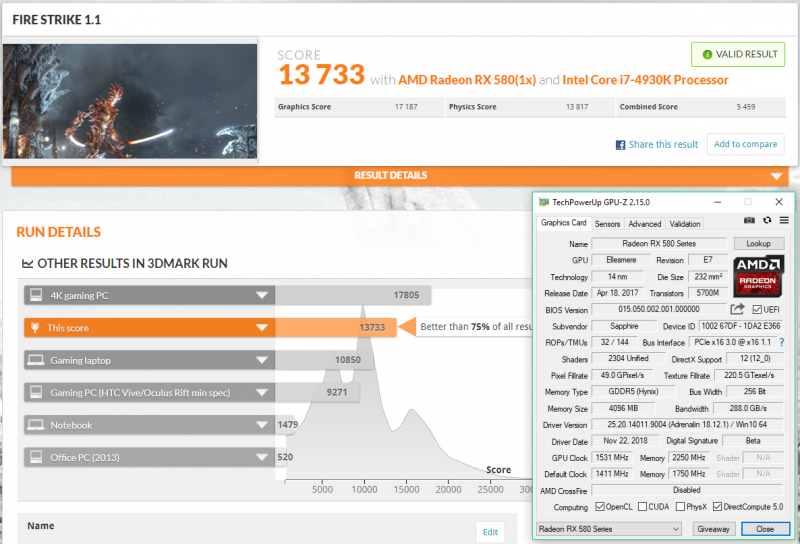Viewport: 800px width, 544px height.
Task: Toggle the UEFI checkbox
Action: (756, 310)
